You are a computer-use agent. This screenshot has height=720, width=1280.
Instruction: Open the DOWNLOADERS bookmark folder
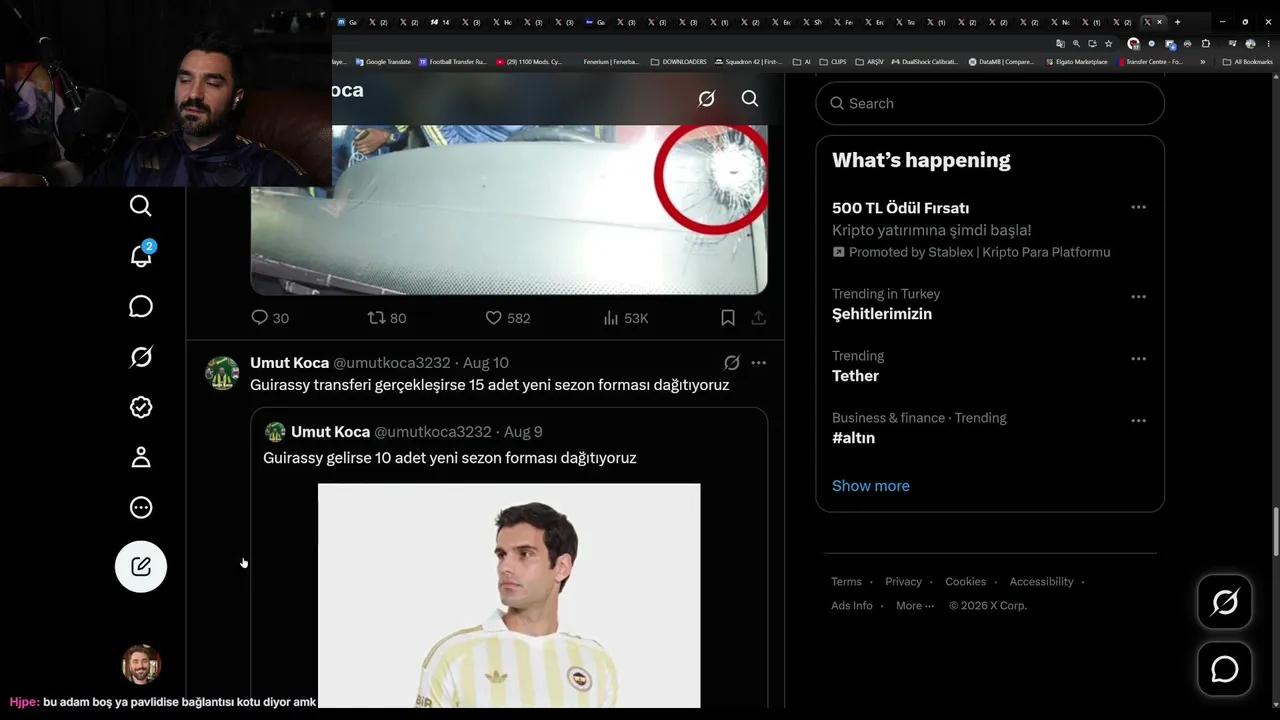tap(678, 62)
